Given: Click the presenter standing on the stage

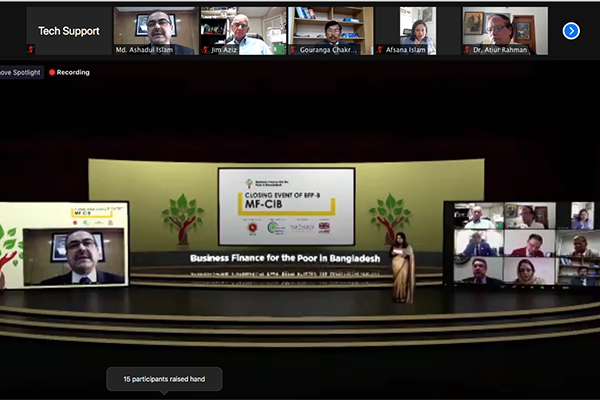Looking at the screenshot, I should tap(402, 268).
